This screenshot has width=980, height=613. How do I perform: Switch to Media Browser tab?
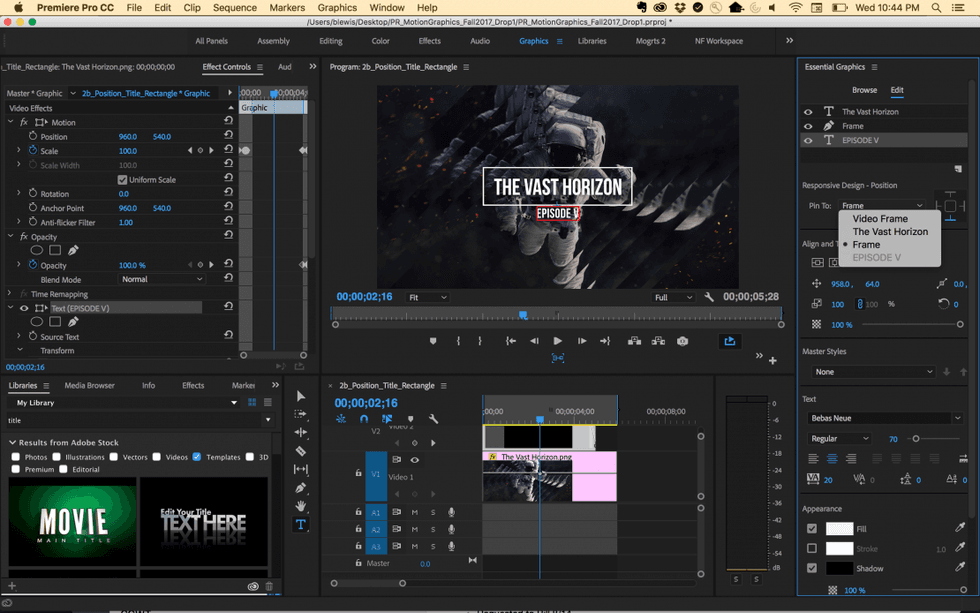point(89,386)
